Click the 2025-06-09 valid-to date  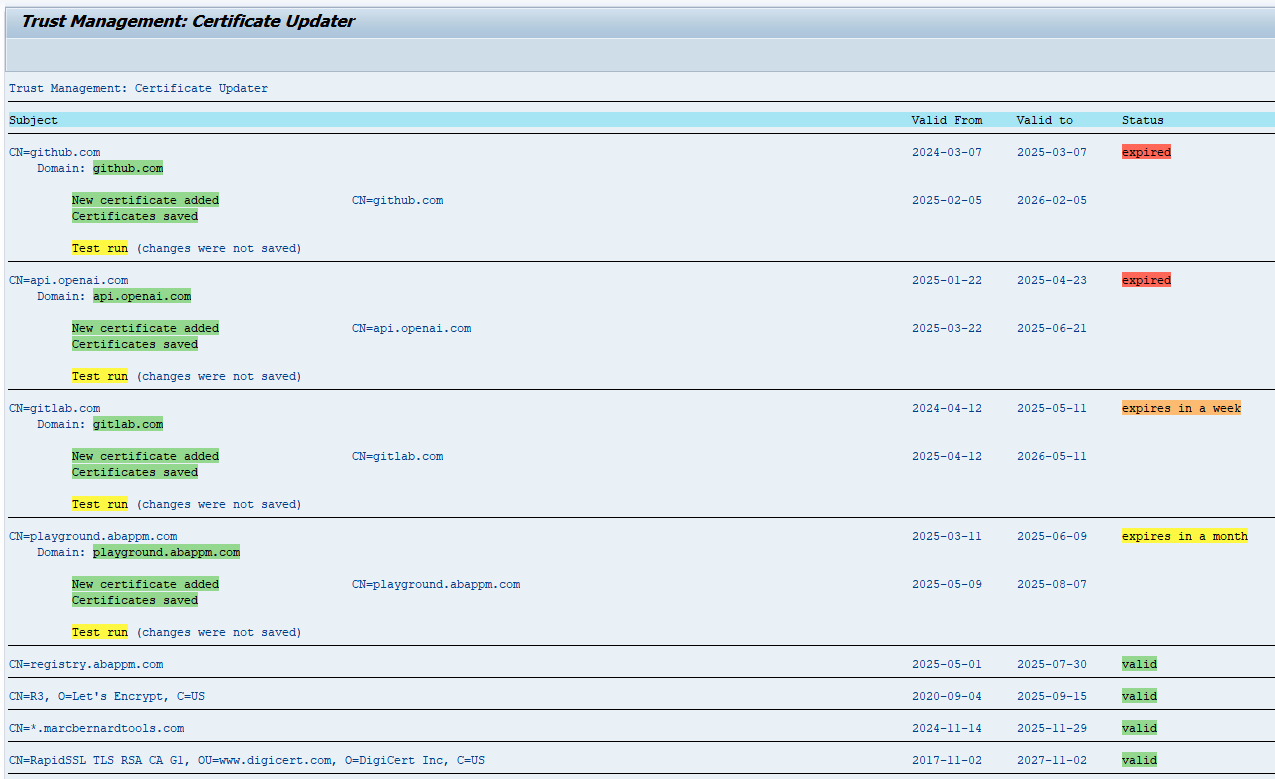coord(1052,536)
